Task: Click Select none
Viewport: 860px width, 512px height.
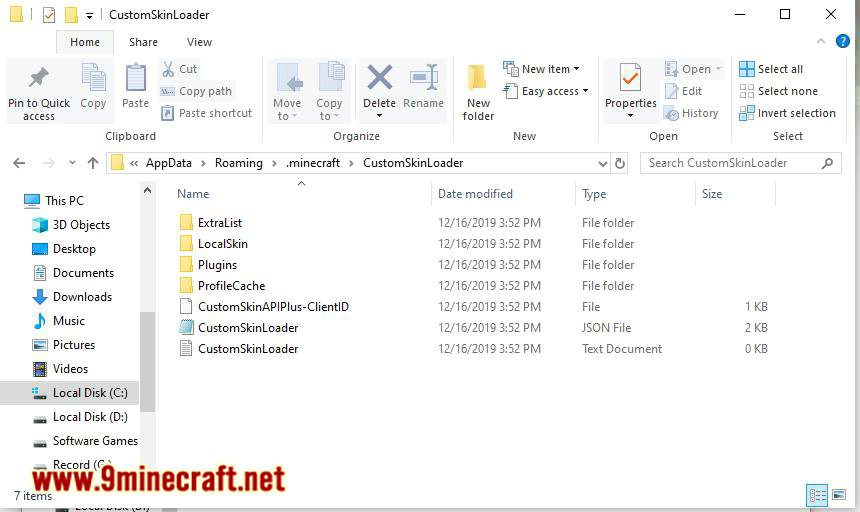Action: (x=778, y=91)
